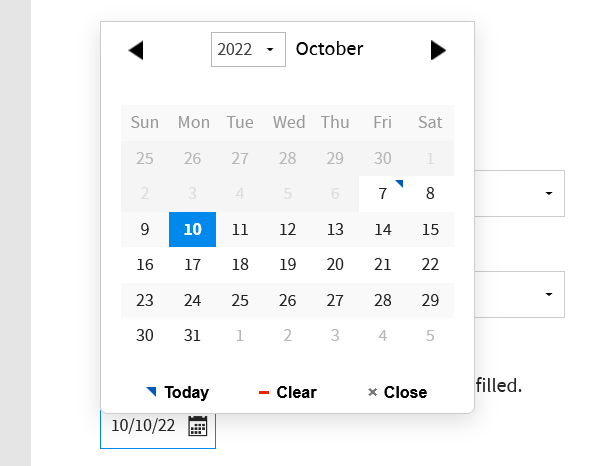Go to the previous month with the left arrow
This screenshot has width=598, height=466.
136,50
